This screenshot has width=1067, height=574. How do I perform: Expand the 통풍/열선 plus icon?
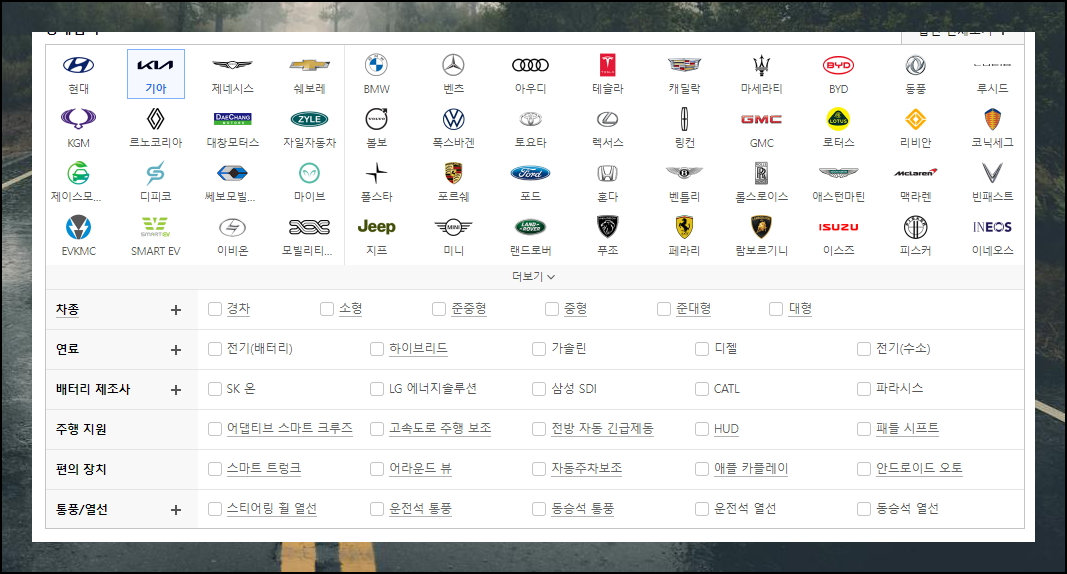(x=176, y=510)
